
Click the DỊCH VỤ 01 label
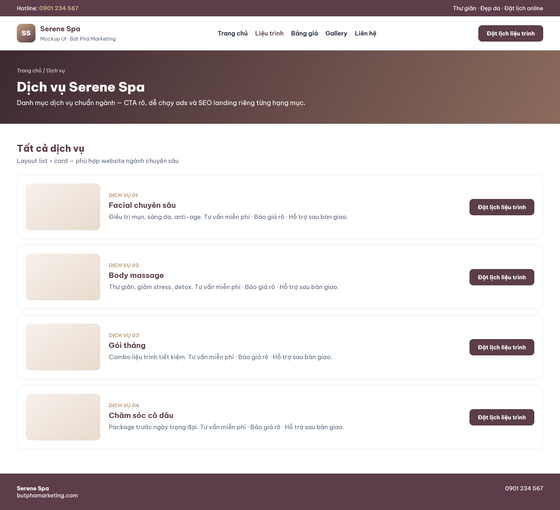123,195
